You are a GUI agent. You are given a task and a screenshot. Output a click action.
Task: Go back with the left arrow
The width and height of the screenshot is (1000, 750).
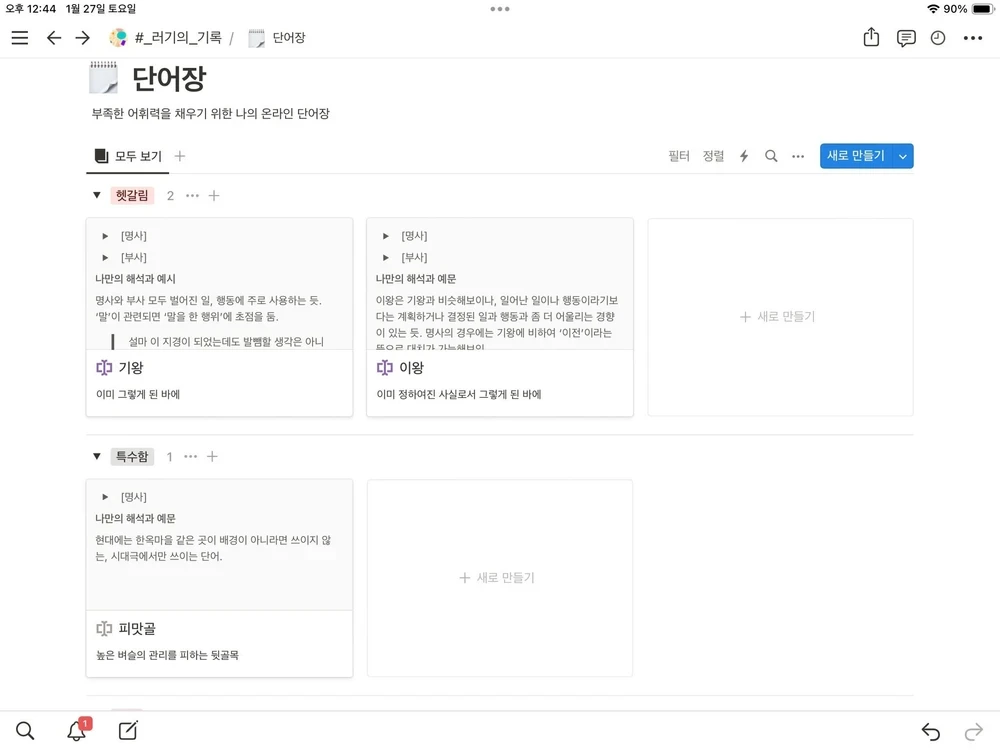click(x=54, y=38)
